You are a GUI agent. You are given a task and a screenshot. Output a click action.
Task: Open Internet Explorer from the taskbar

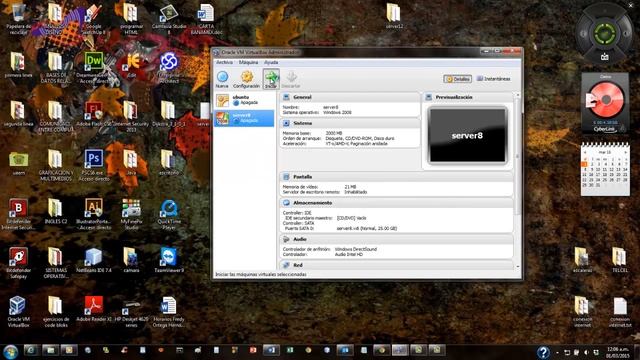(x=31, y=350)
